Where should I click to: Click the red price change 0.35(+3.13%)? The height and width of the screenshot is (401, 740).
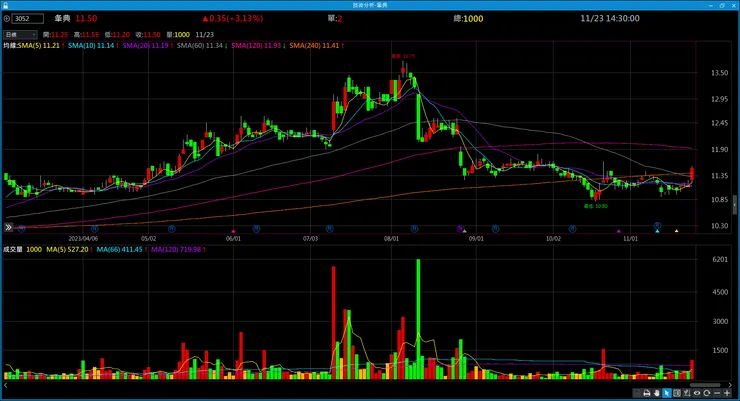tap(233, 18)
